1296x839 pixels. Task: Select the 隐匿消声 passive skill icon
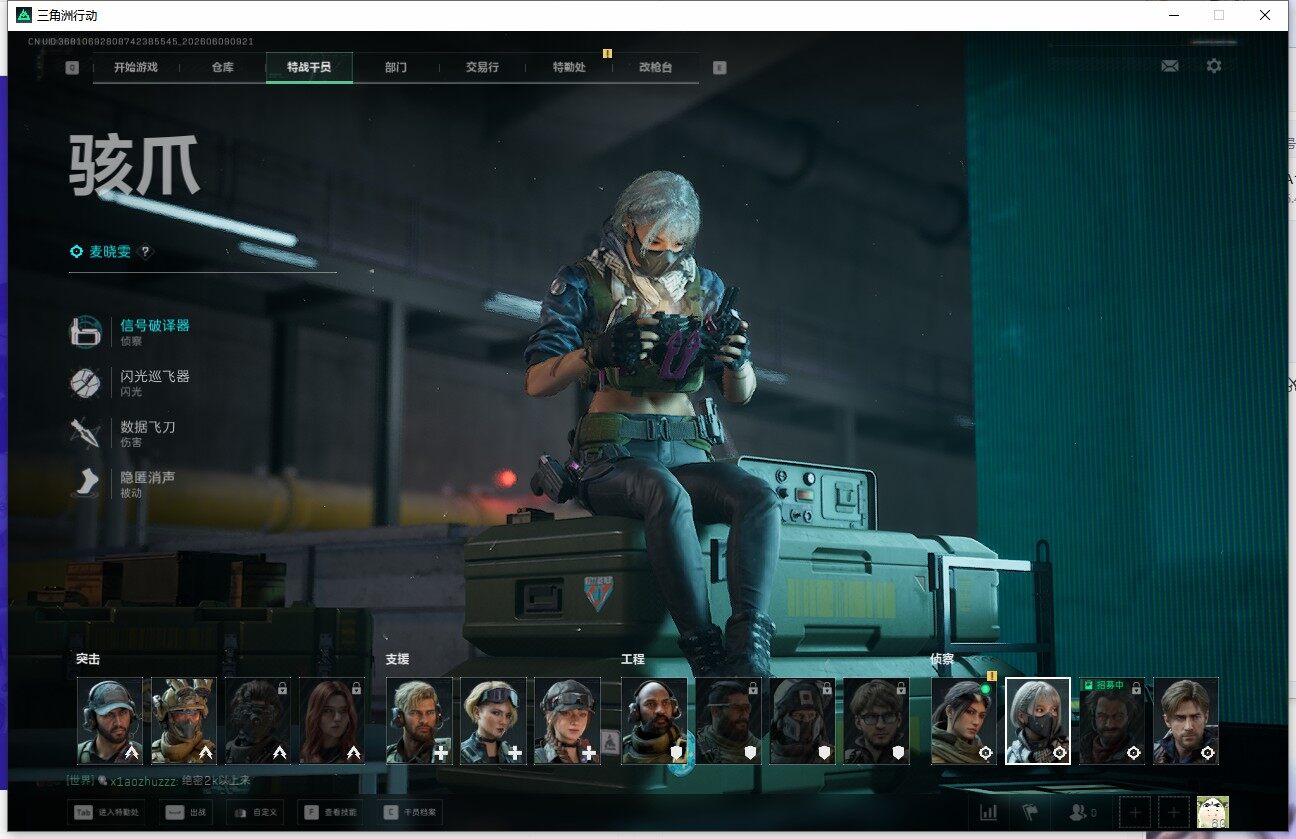[85, 484]
